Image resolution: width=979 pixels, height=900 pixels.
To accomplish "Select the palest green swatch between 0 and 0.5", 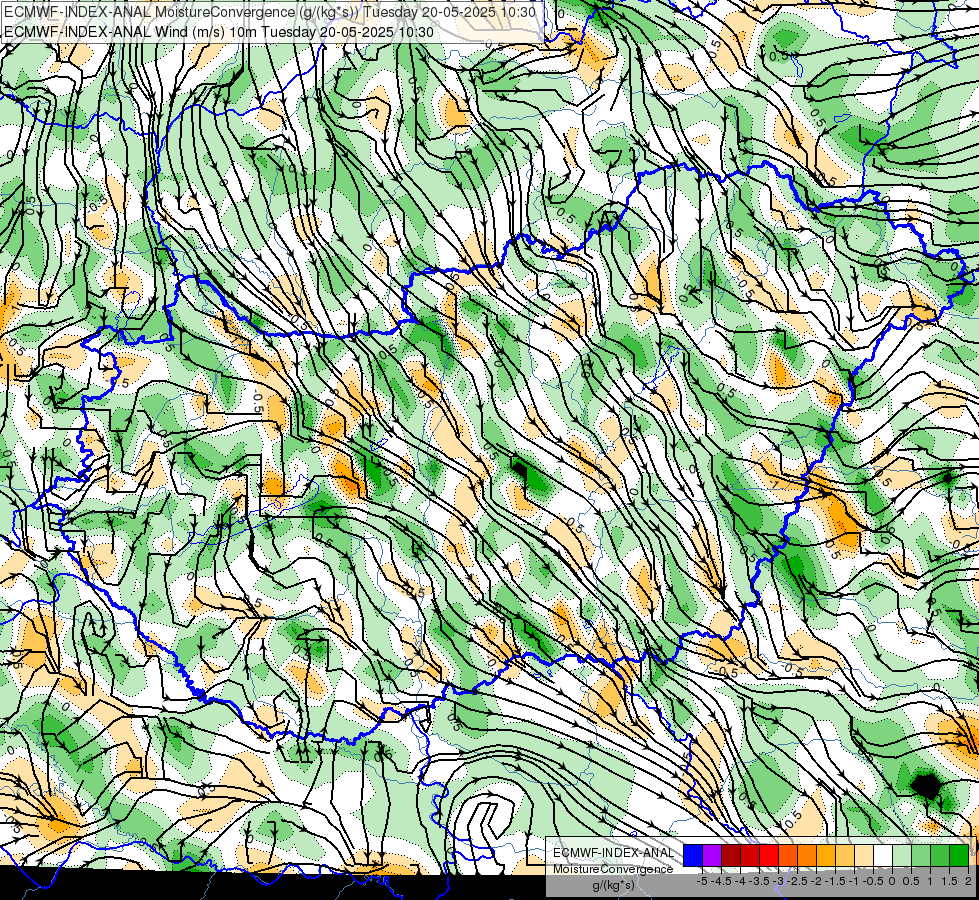I will tap(902, 856).
